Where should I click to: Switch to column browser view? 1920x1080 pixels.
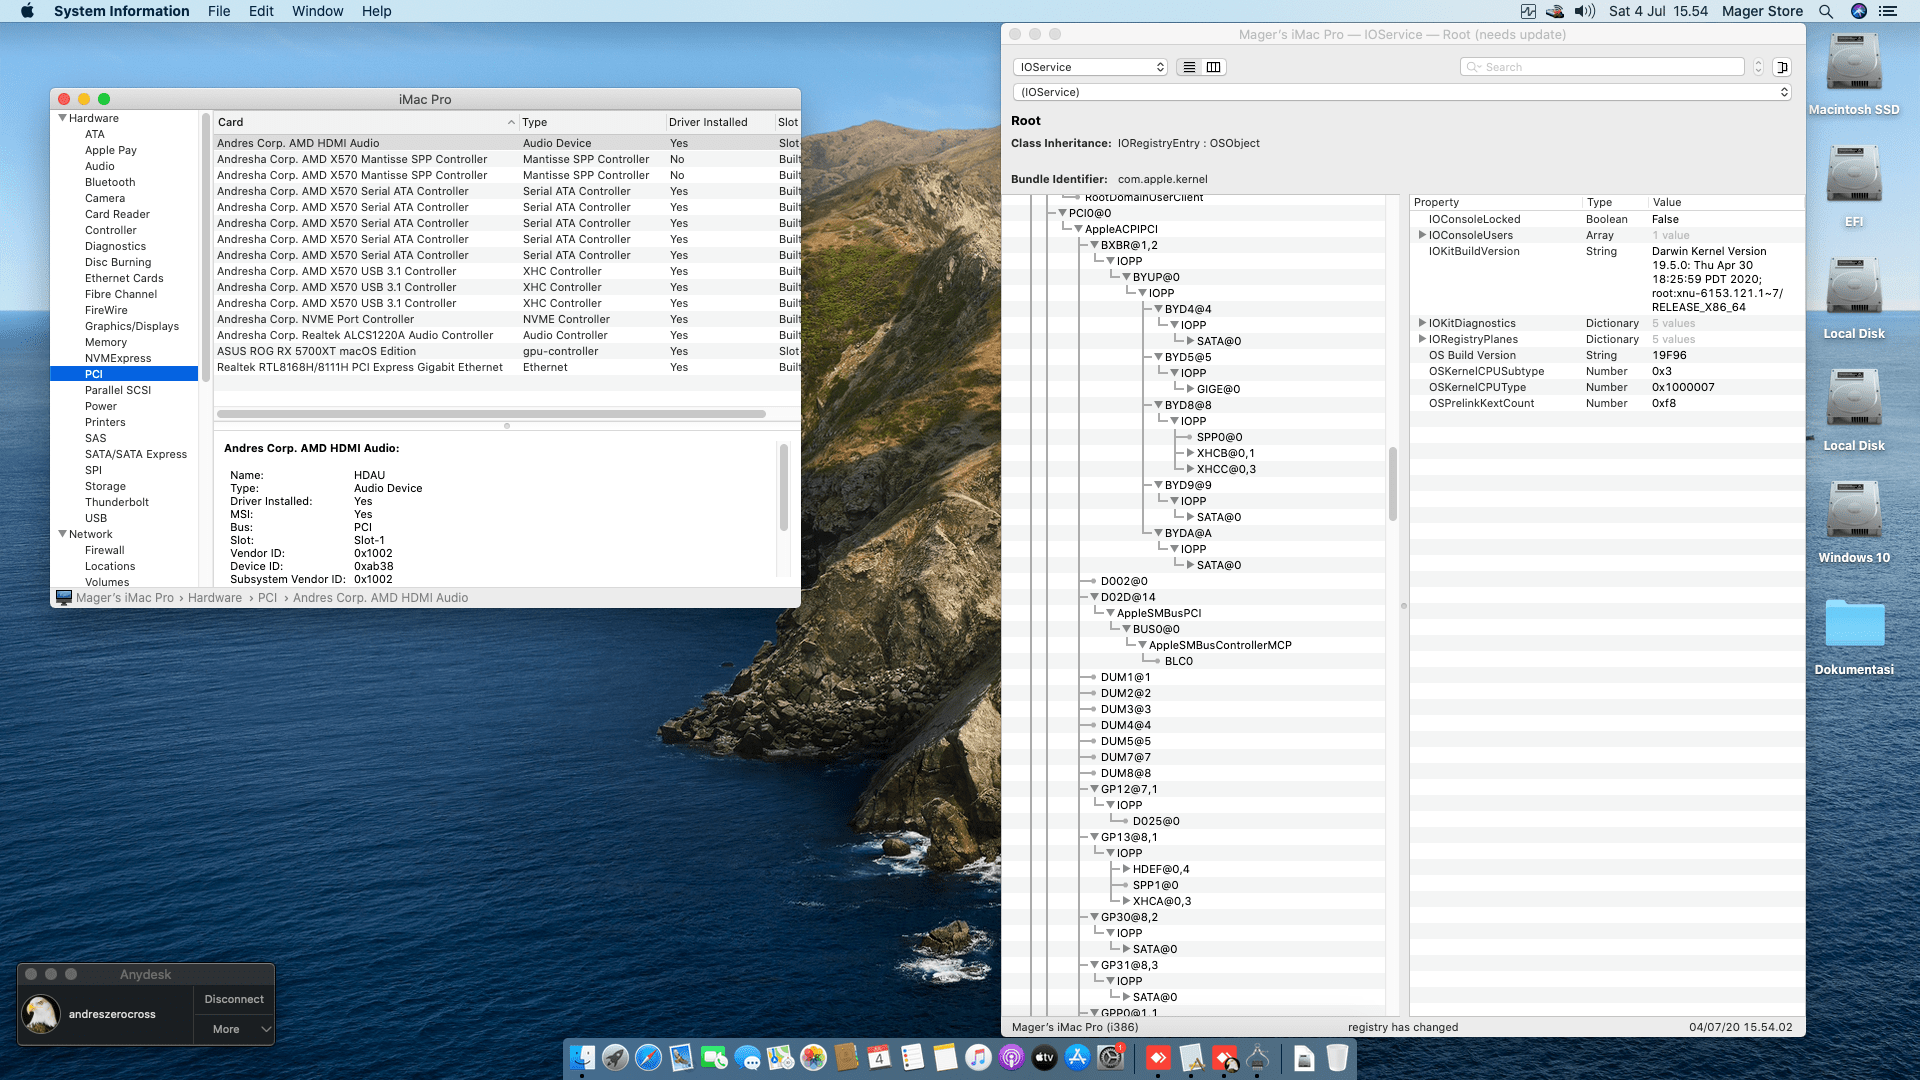pos(1213,67)
